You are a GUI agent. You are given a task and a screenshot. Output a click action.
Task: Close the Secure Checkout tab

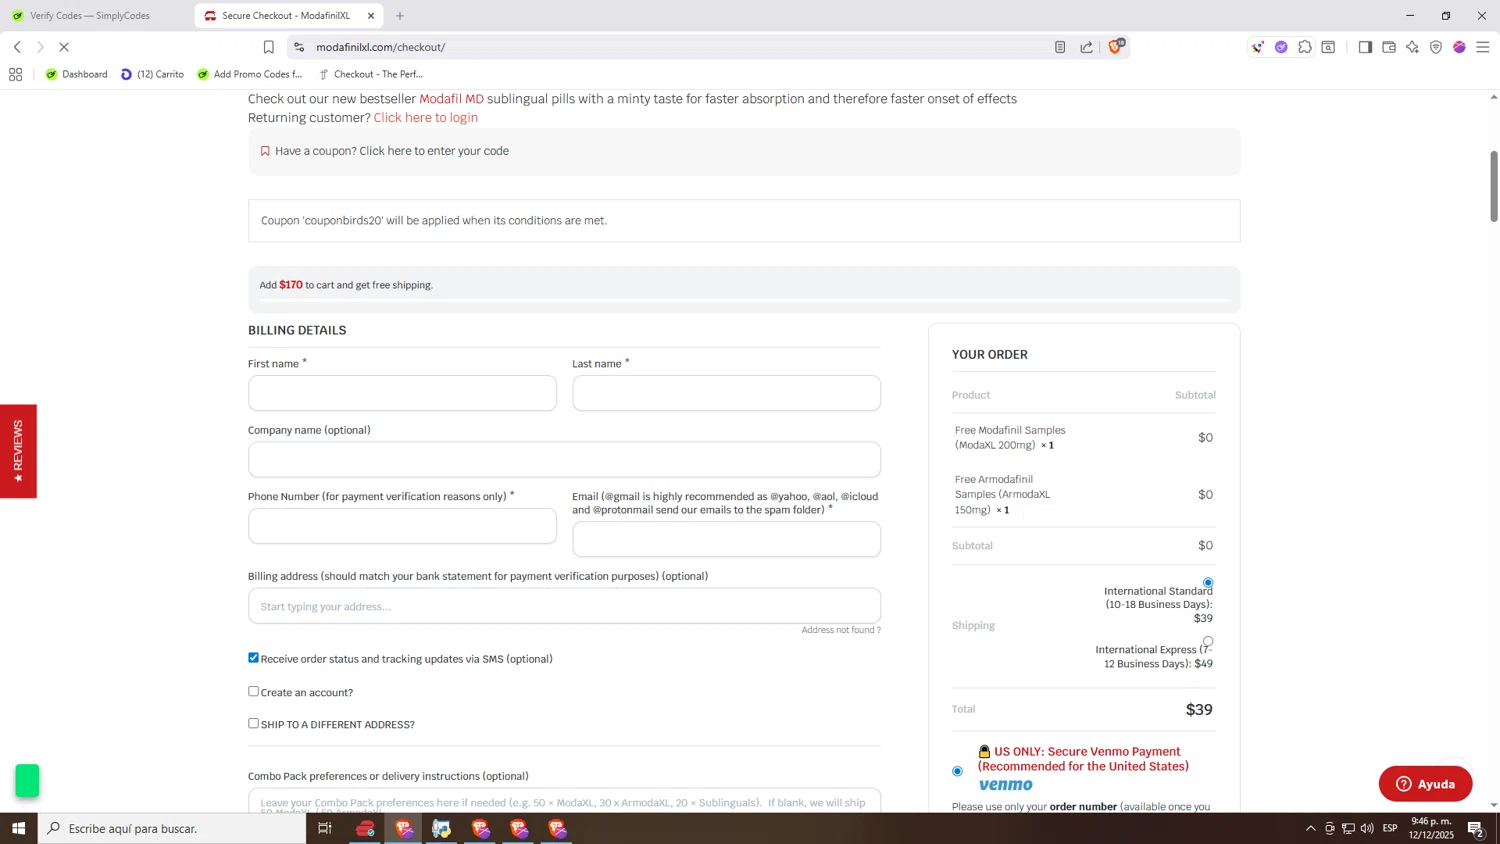371,16
